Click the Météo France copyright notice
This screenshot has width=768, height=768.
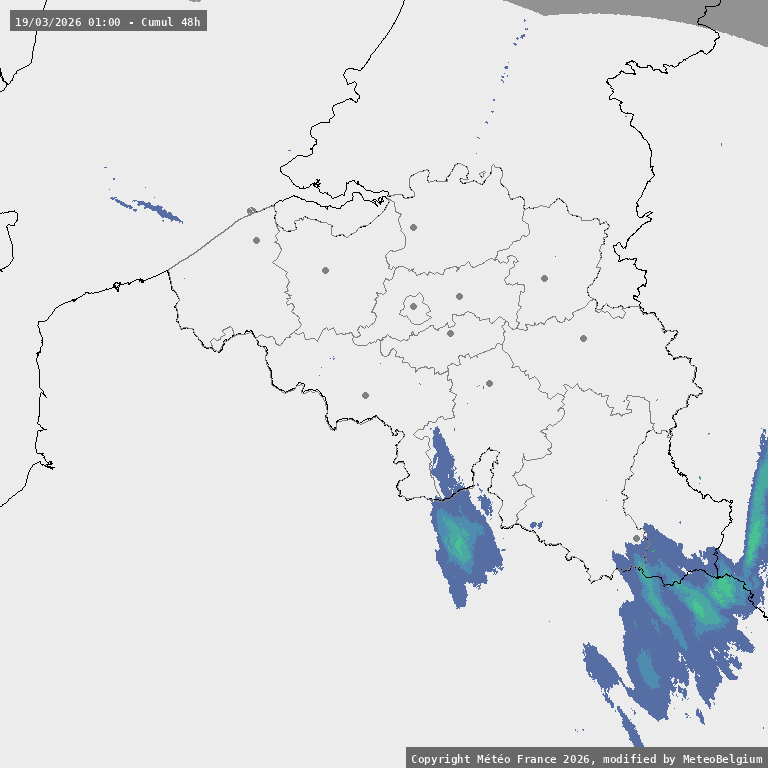point(586,759)
